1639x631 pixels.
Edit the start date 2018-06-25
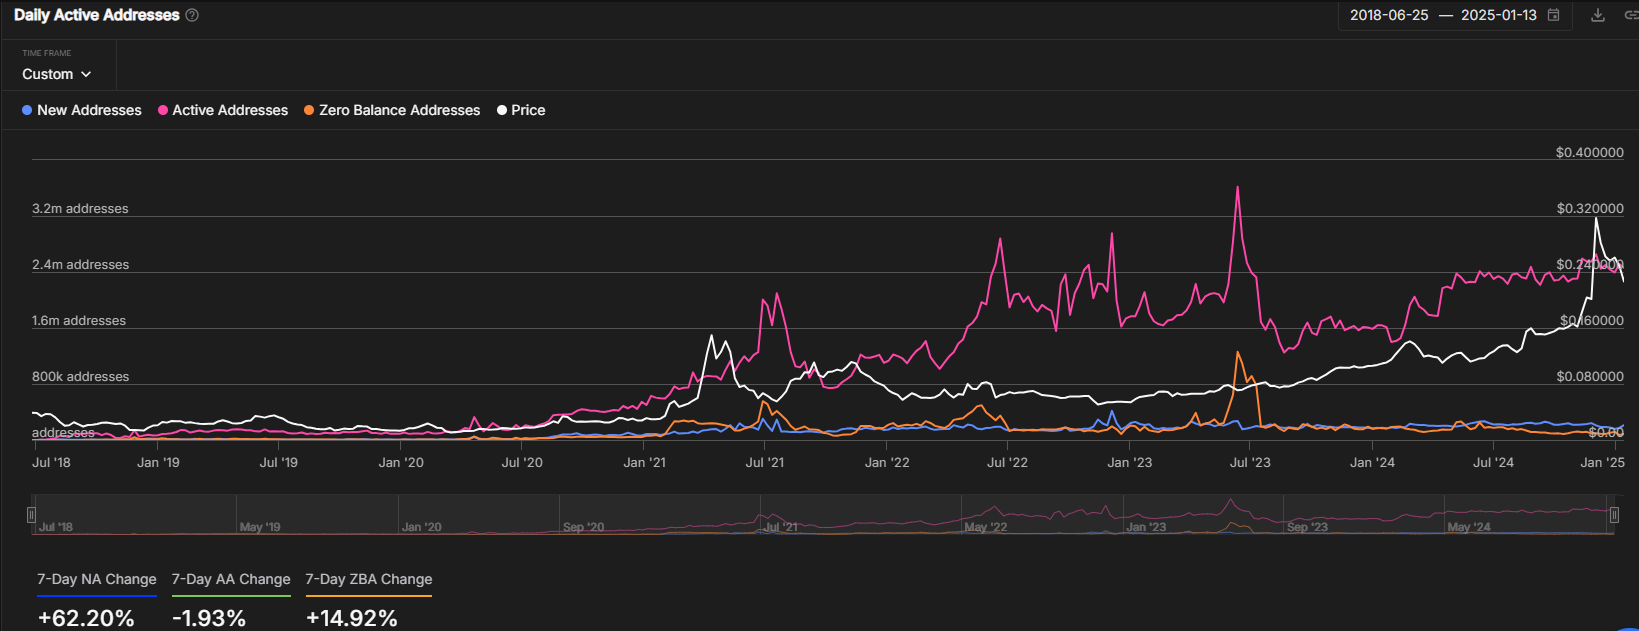(1389, 15)
